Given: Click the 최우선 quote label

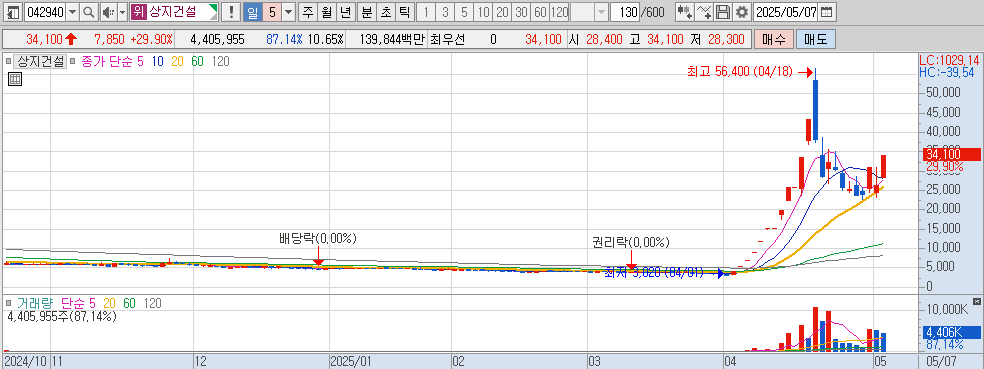Looking at the screenshot, I should click(x=447, y=40).
